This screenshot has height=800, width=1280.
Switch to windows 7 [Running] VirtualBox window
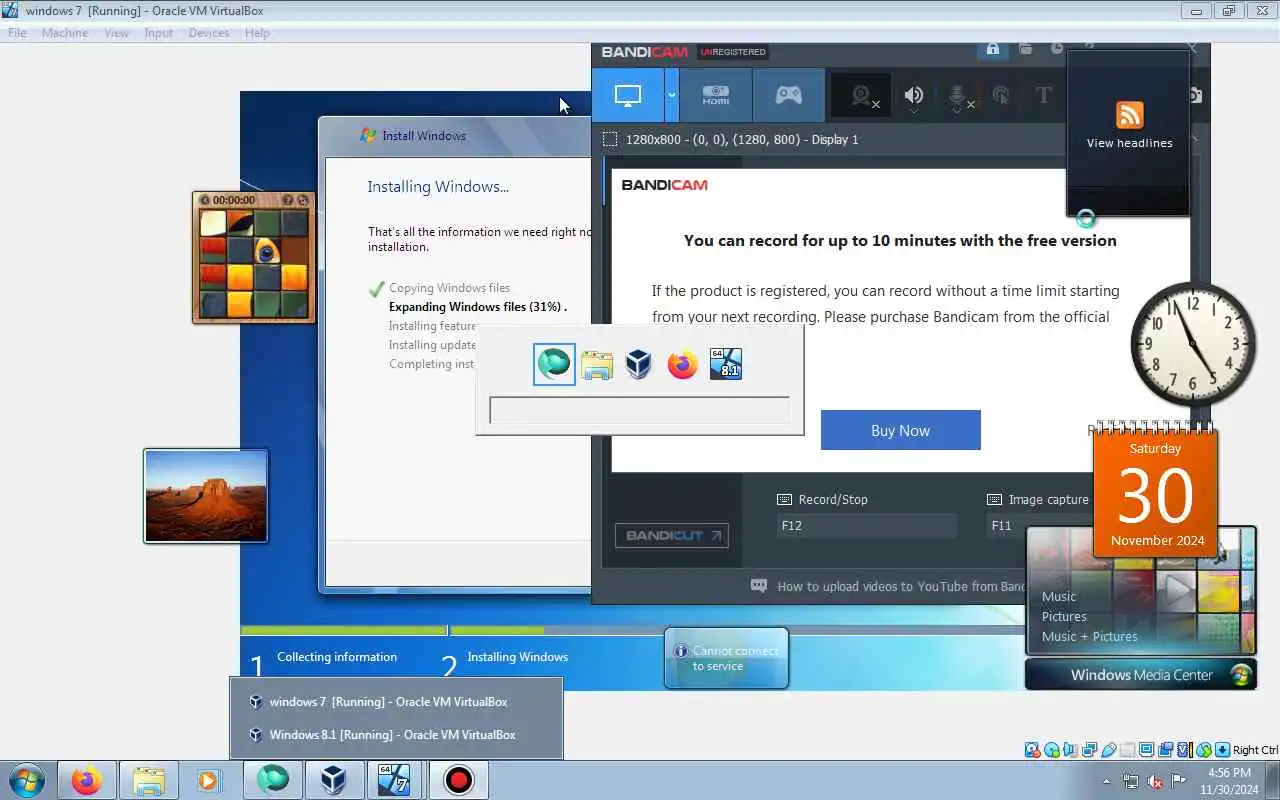click(x=396, y=702)
